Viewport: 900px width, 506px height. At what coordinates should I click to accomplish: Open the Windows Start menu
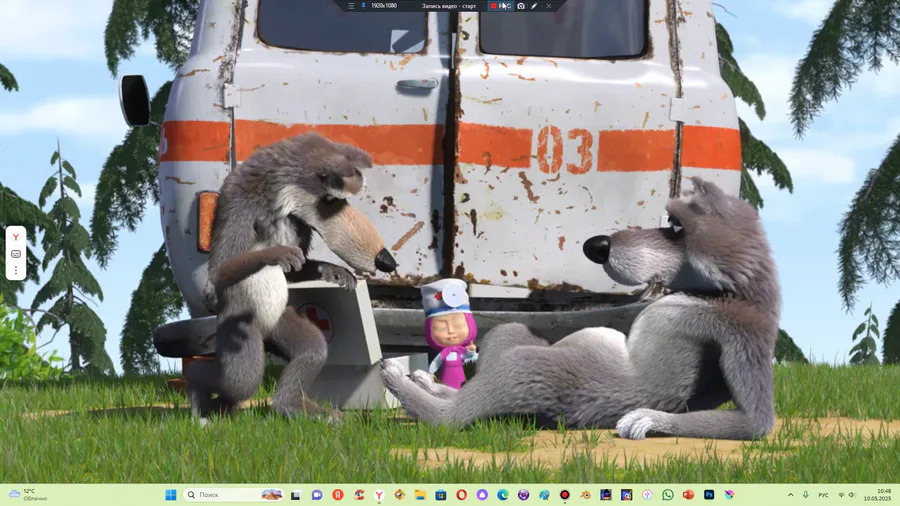tap(171, 495)
